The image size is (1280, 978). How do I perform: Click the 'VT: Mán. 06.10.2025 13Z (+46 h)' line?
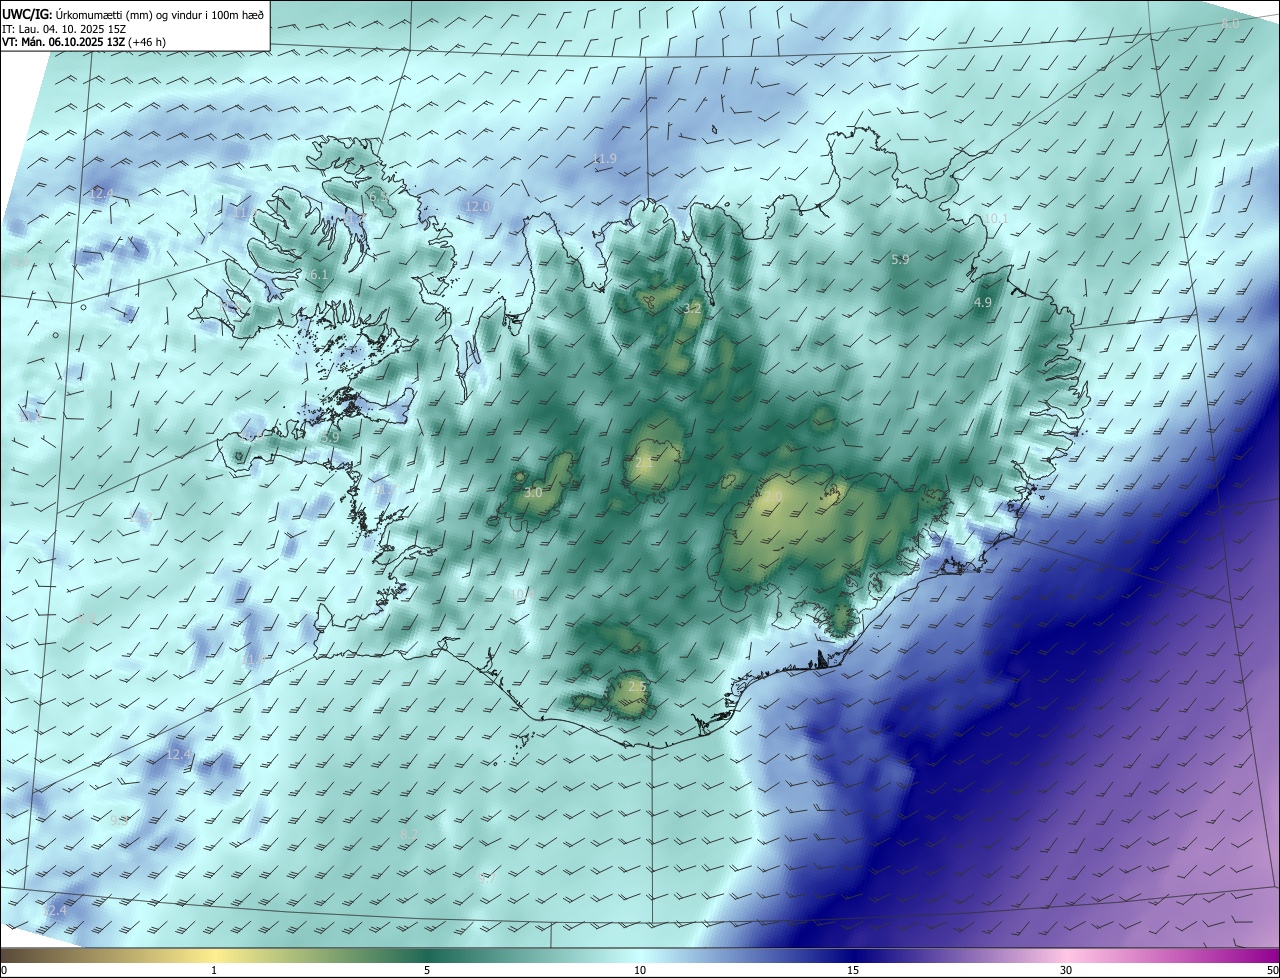point(83,42)
